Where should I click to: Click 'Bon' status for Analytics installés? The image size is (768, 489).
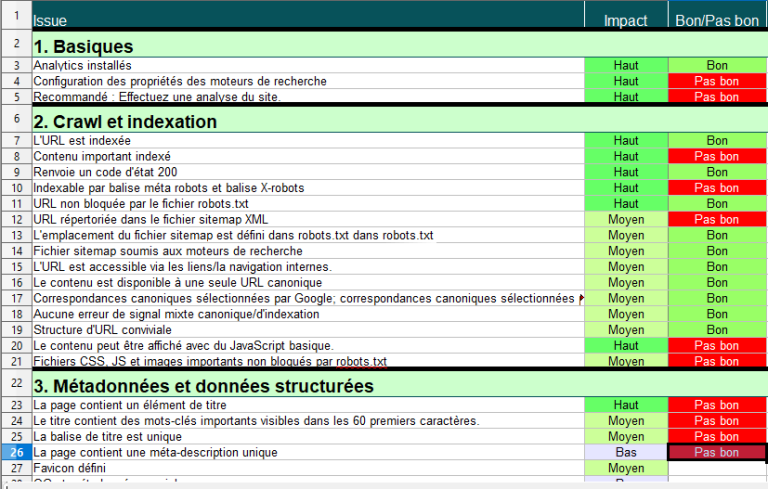pyautogui.click(x=717, y=65)
